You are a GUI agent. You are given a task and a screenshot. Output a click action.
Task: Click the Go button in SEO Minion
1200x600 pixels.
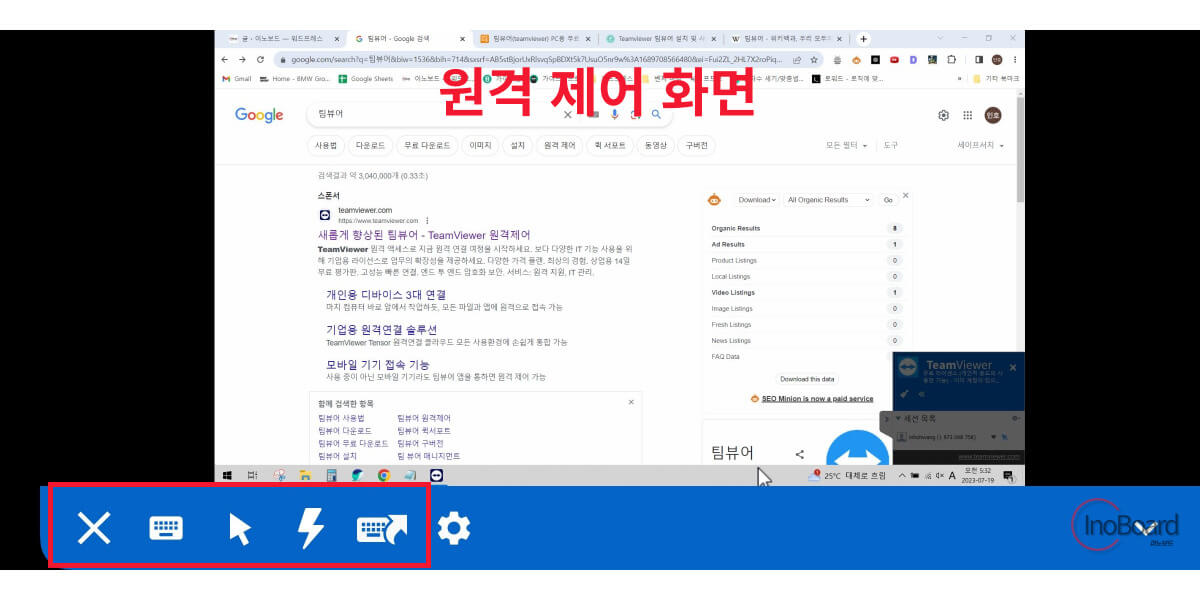tap(888, 200)
